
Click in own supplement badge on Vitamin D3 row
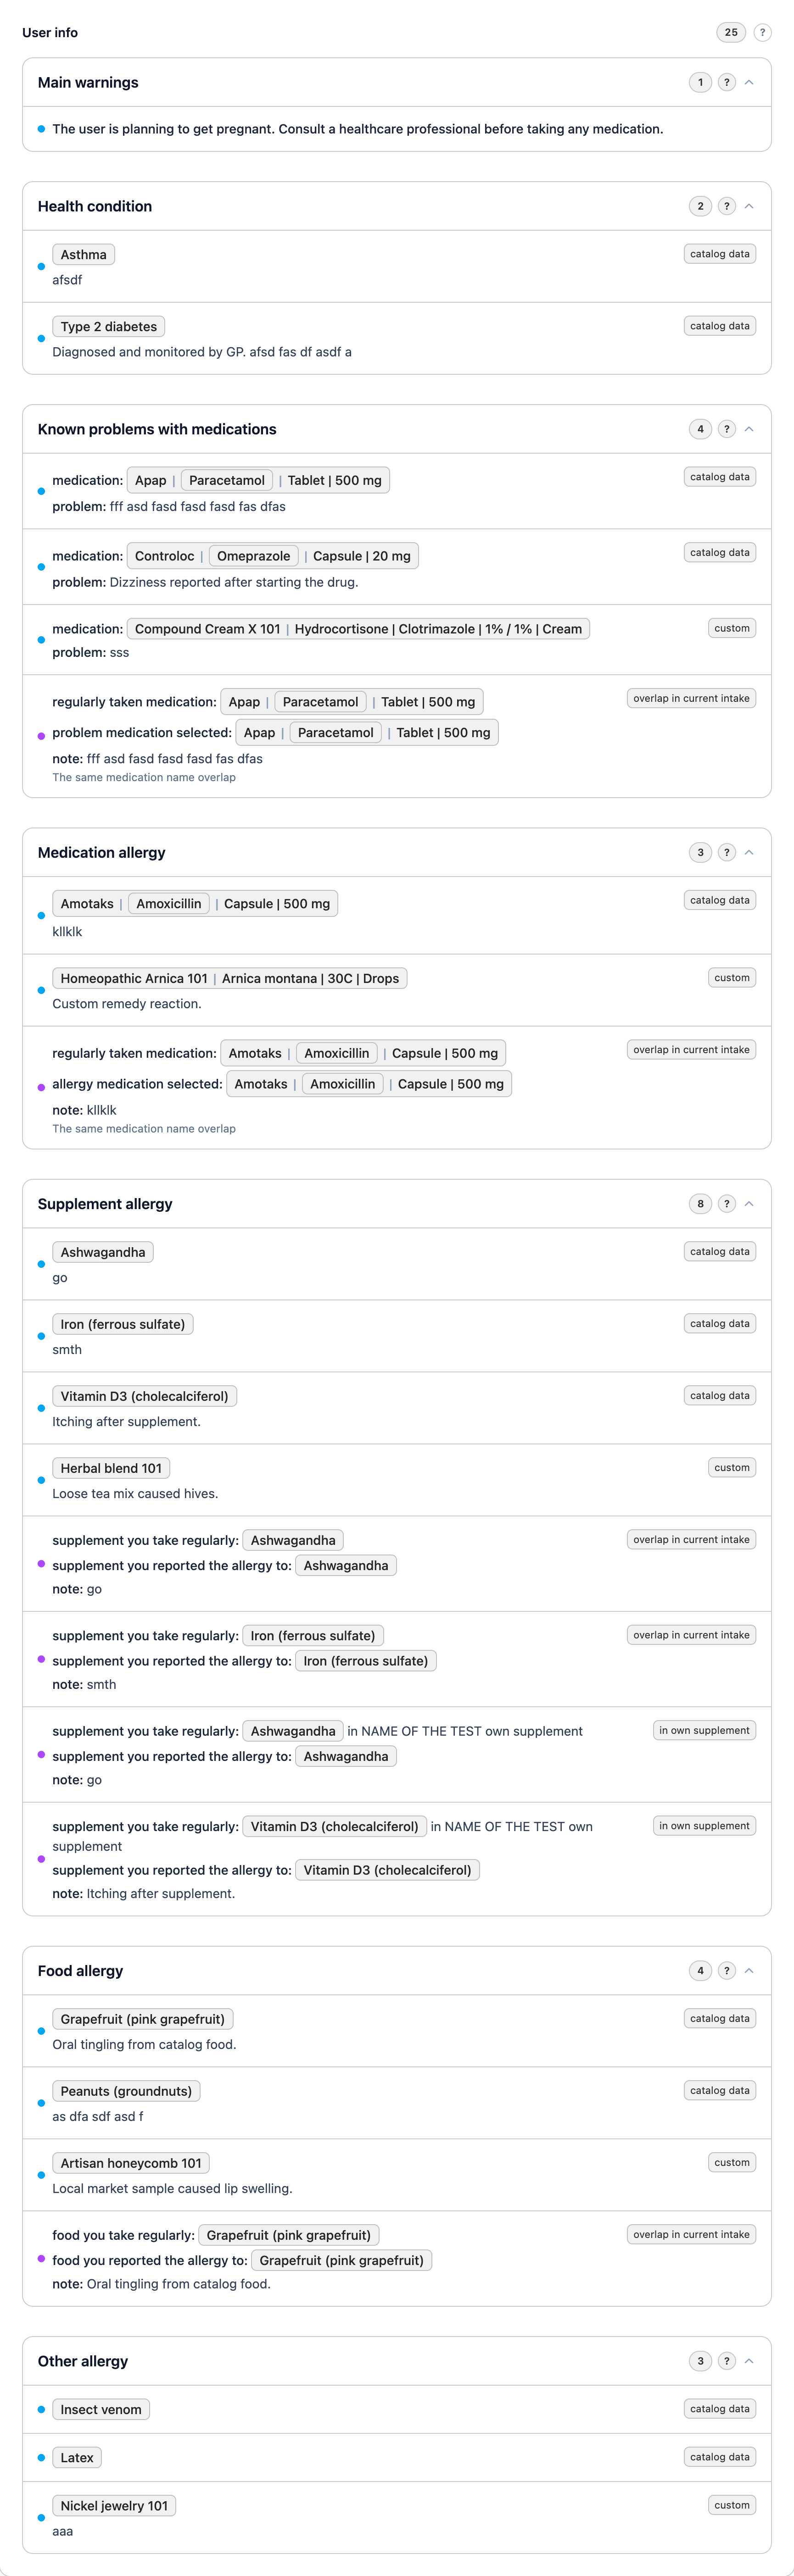tap(704, 1826)
